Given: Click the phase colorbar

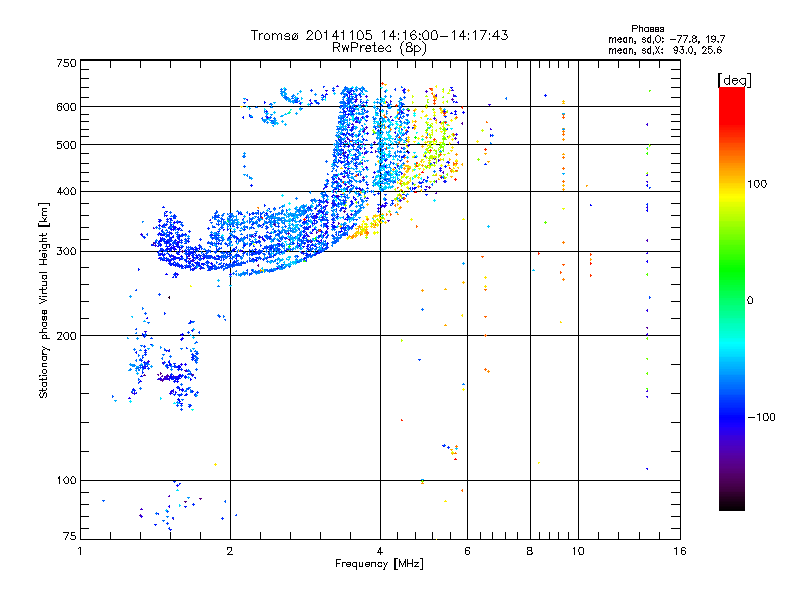Looking at the screenshot, I should click(x=732, y=298).
